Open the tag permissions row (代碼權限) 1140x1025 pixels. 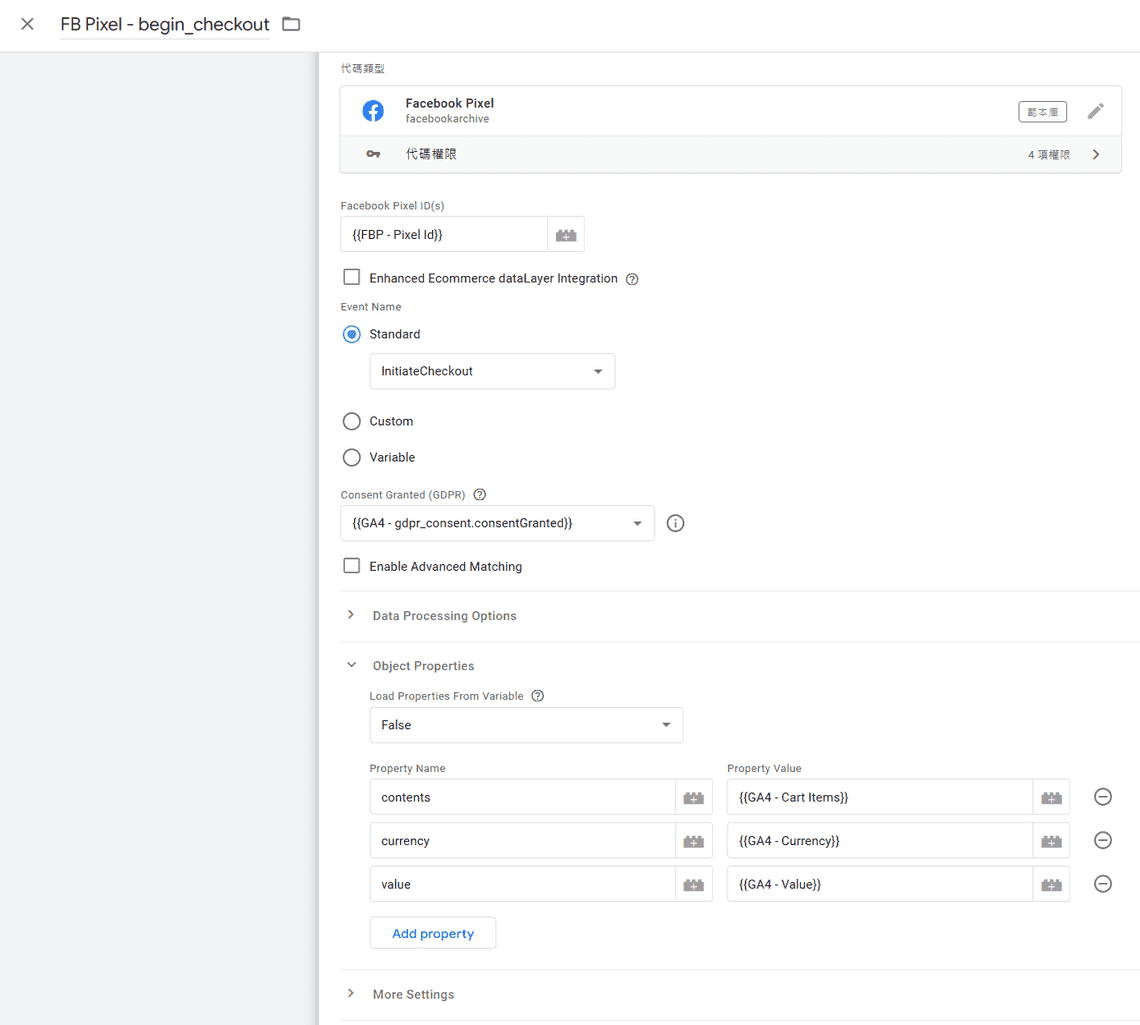coord(730,155)
